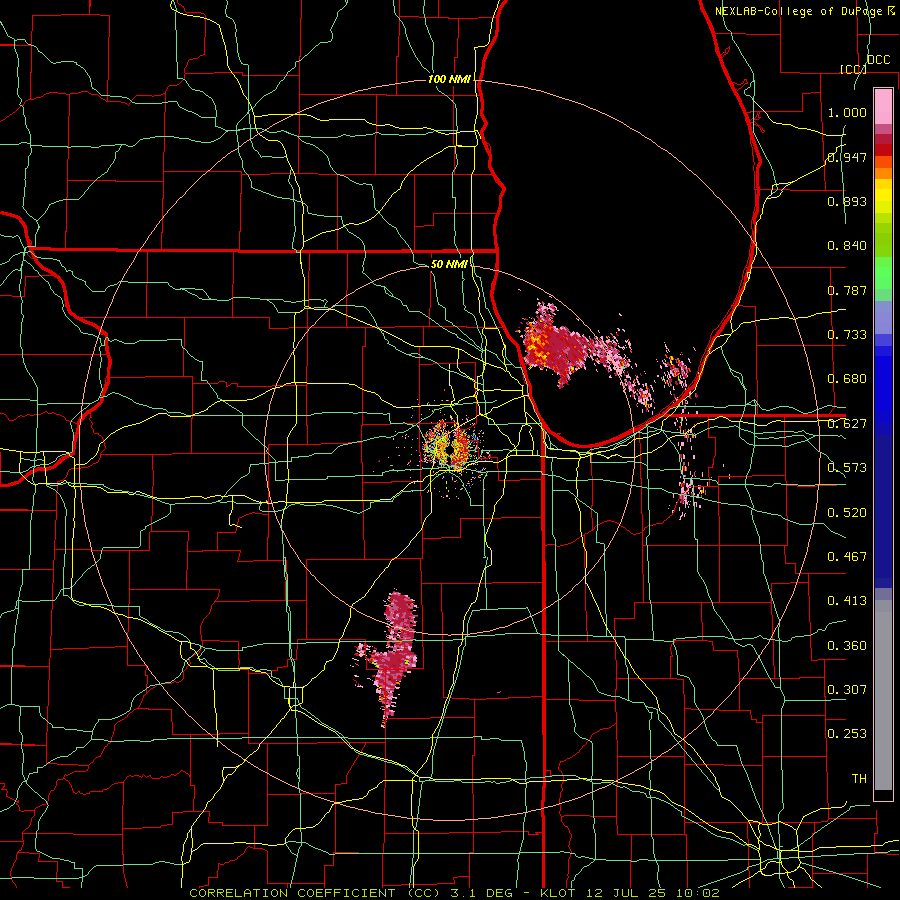This screenshot has width=900, height=900.
Task: Click the 0.787 legend value
Action: point(847,290)
